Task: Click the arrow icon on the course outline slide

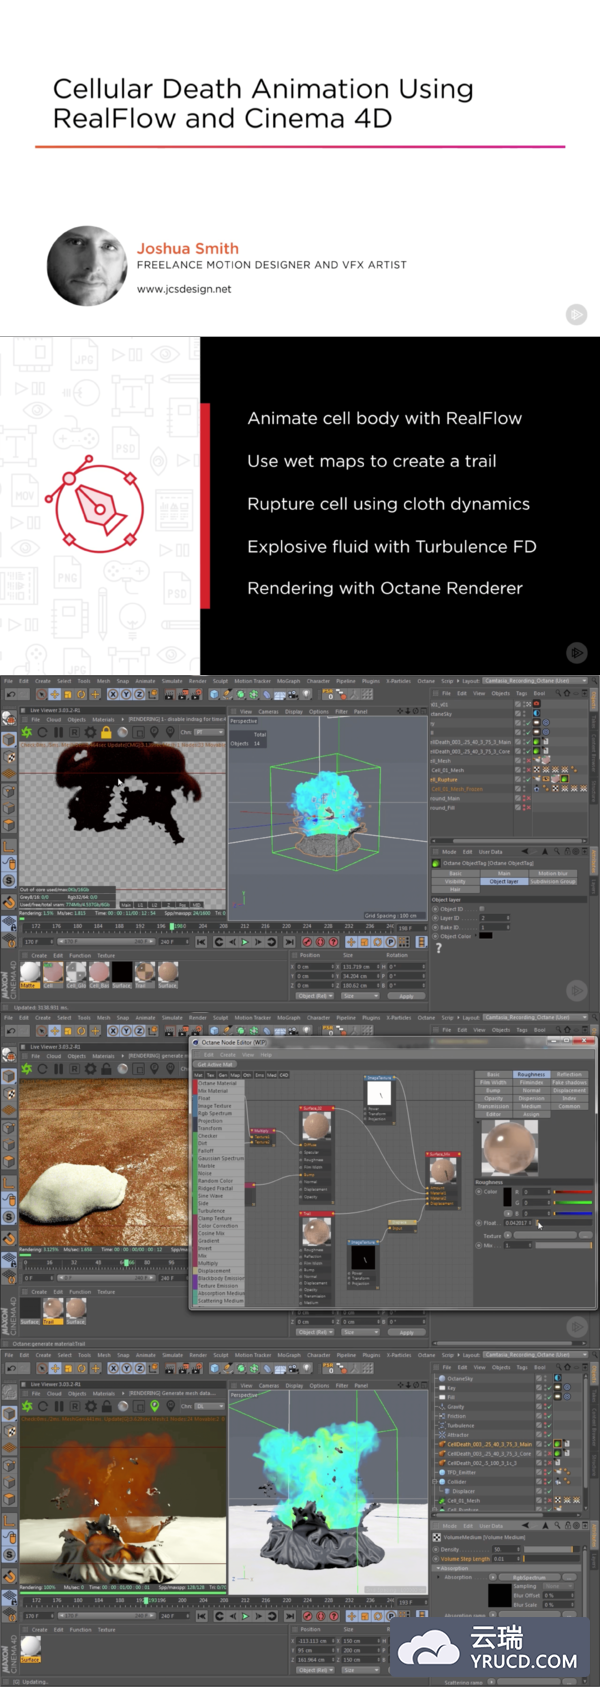Action: point(577,653)
